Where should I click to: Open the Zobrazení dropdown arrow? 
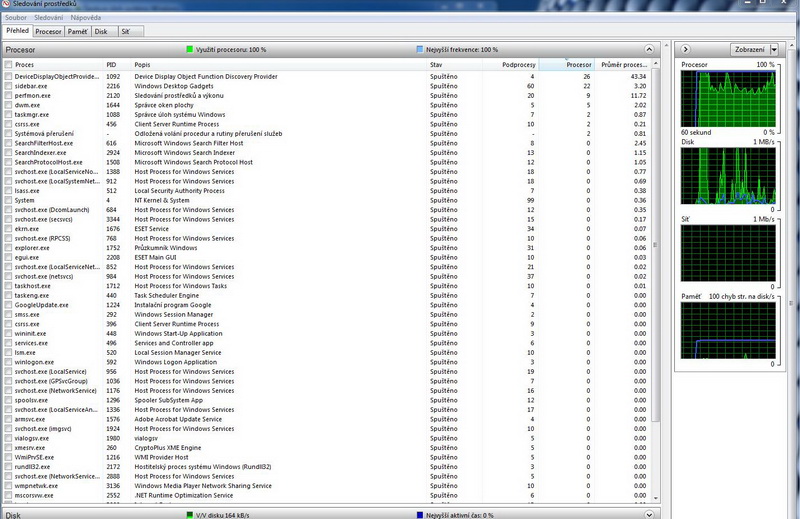tap(774, 49)
